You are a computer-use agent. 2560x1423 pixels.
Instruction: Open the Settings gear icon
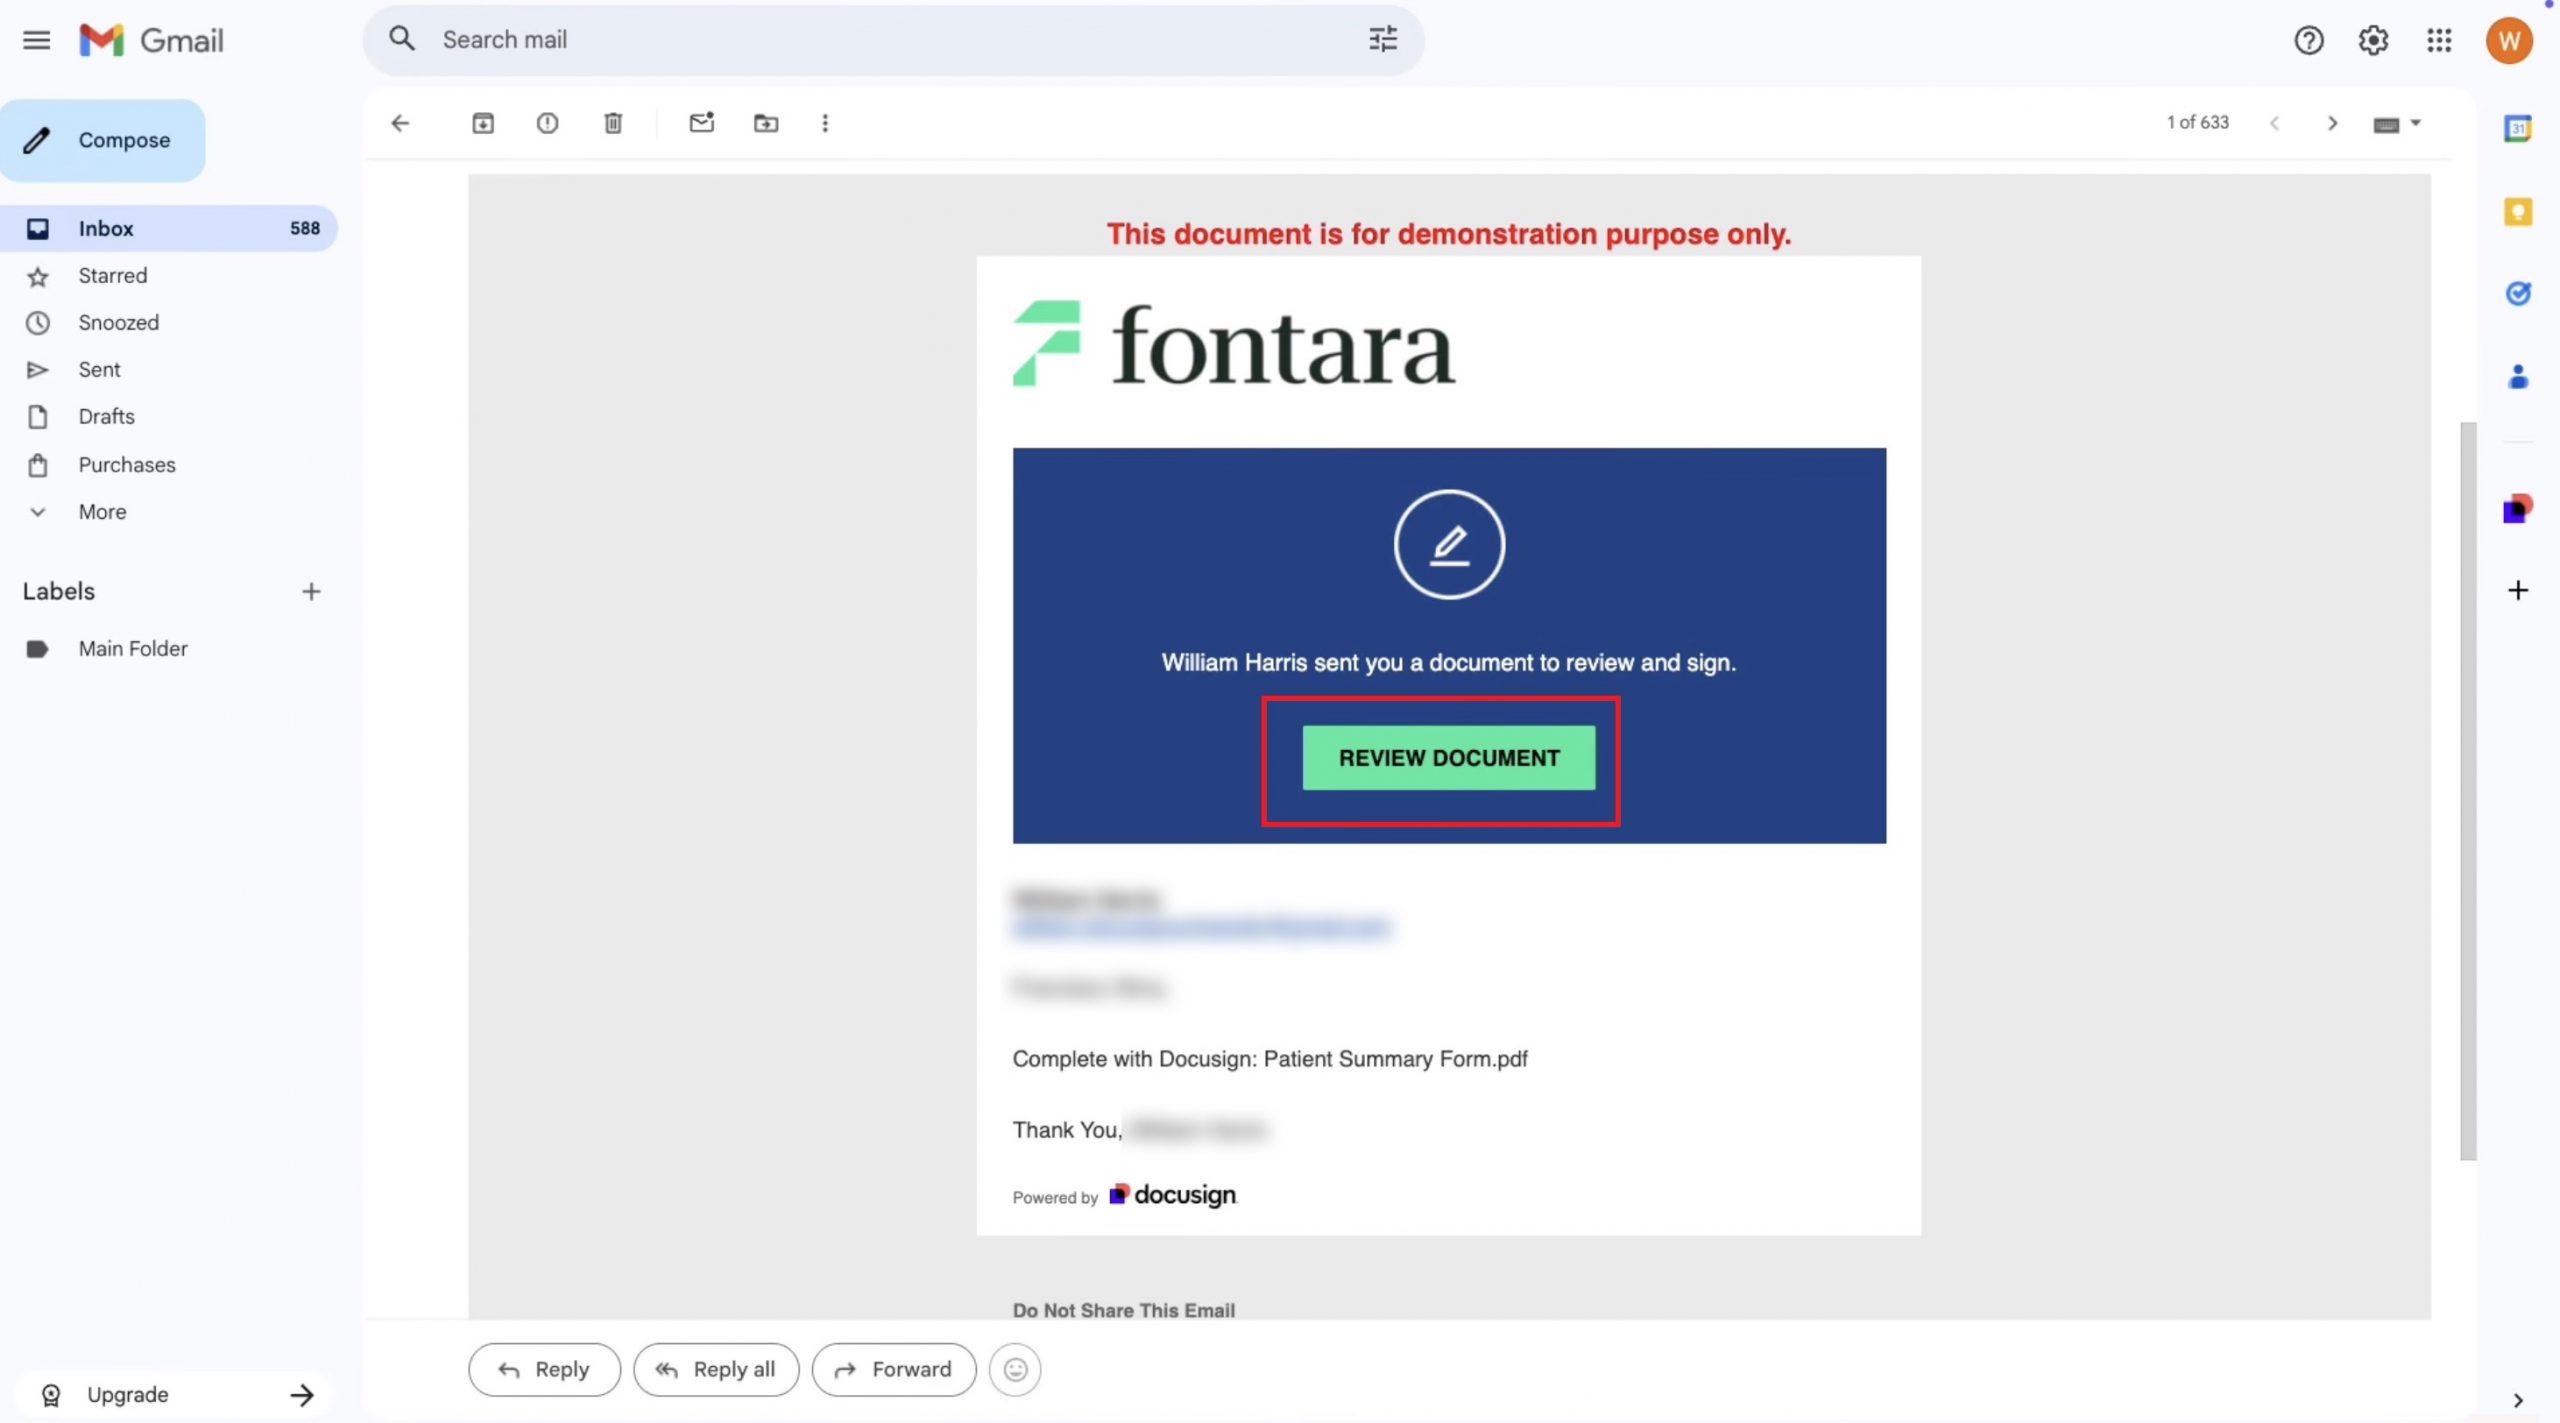pyautogui.click(x=2373, y=40)
